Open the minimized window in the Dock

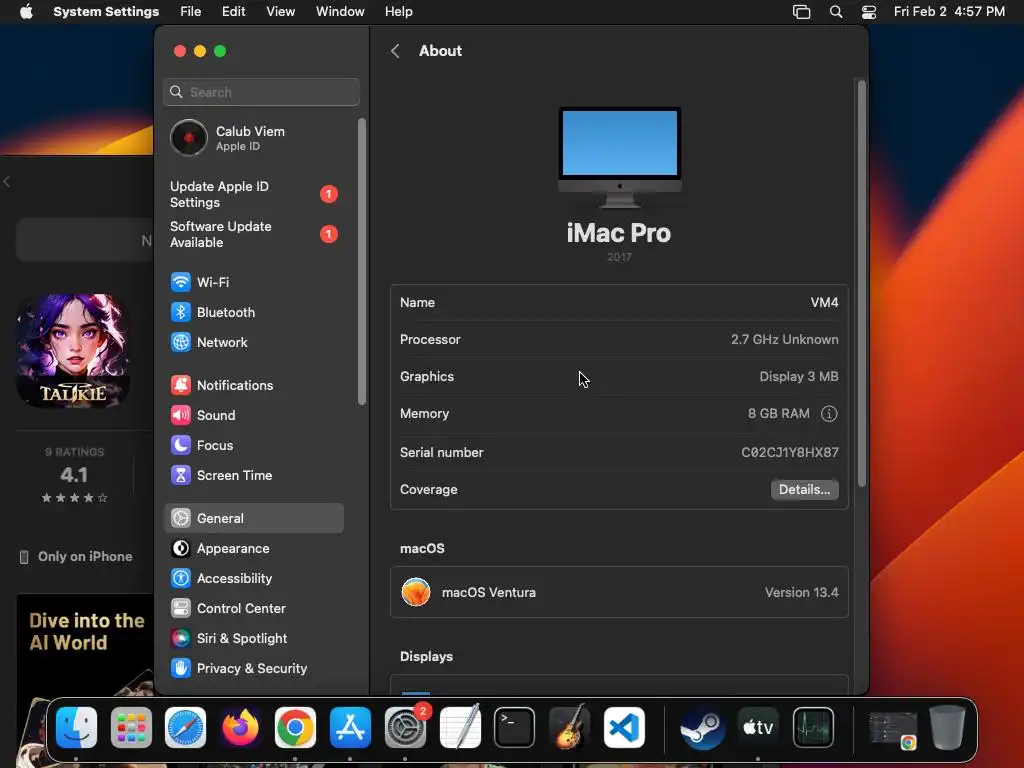pos(893,728)
